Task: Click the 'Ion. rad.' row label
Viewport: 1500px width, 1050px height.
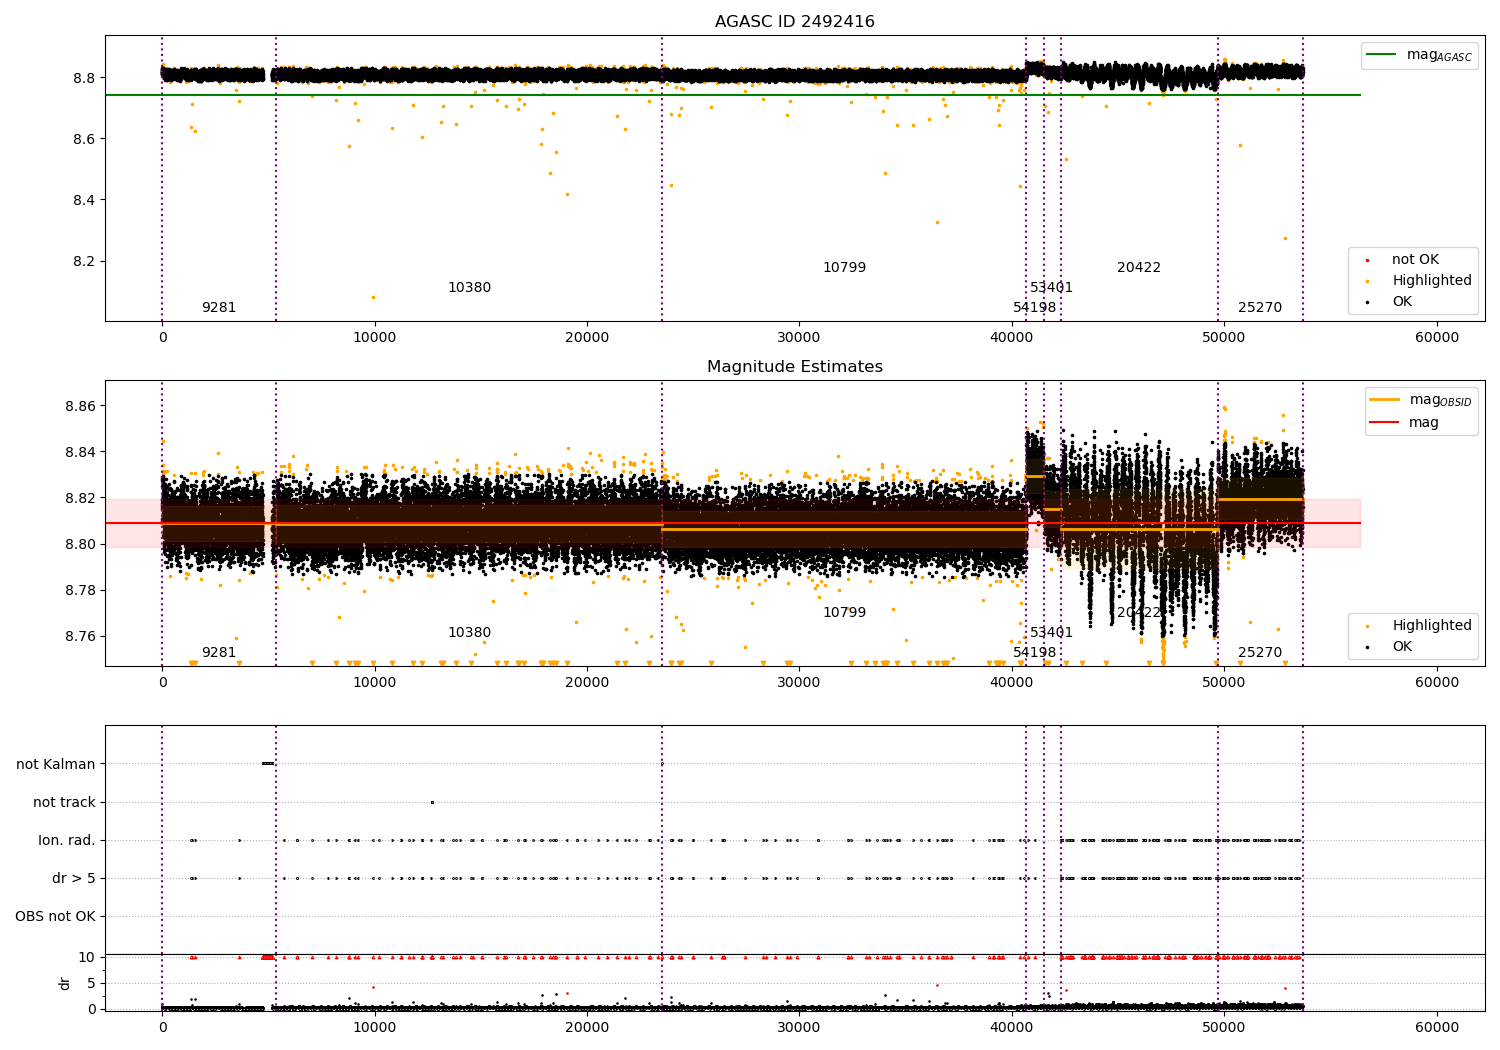Action: (67, 840)
